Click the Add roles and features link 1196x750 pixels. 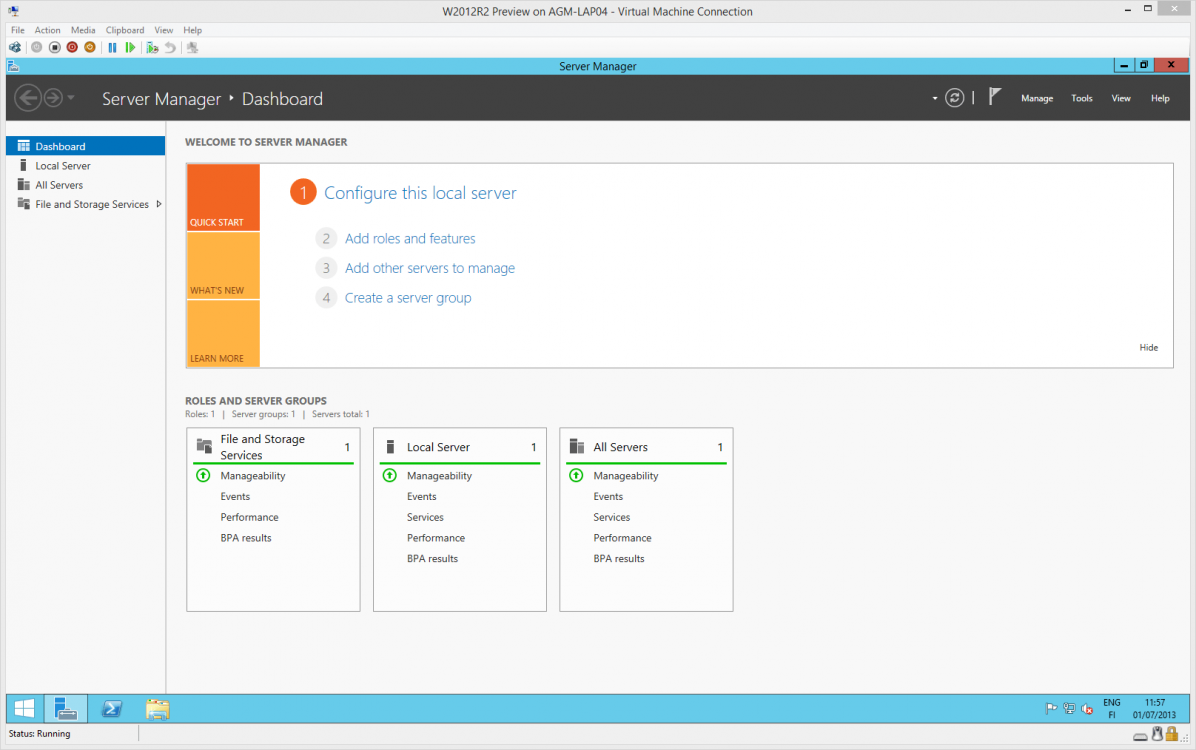[x=410, y=239]
